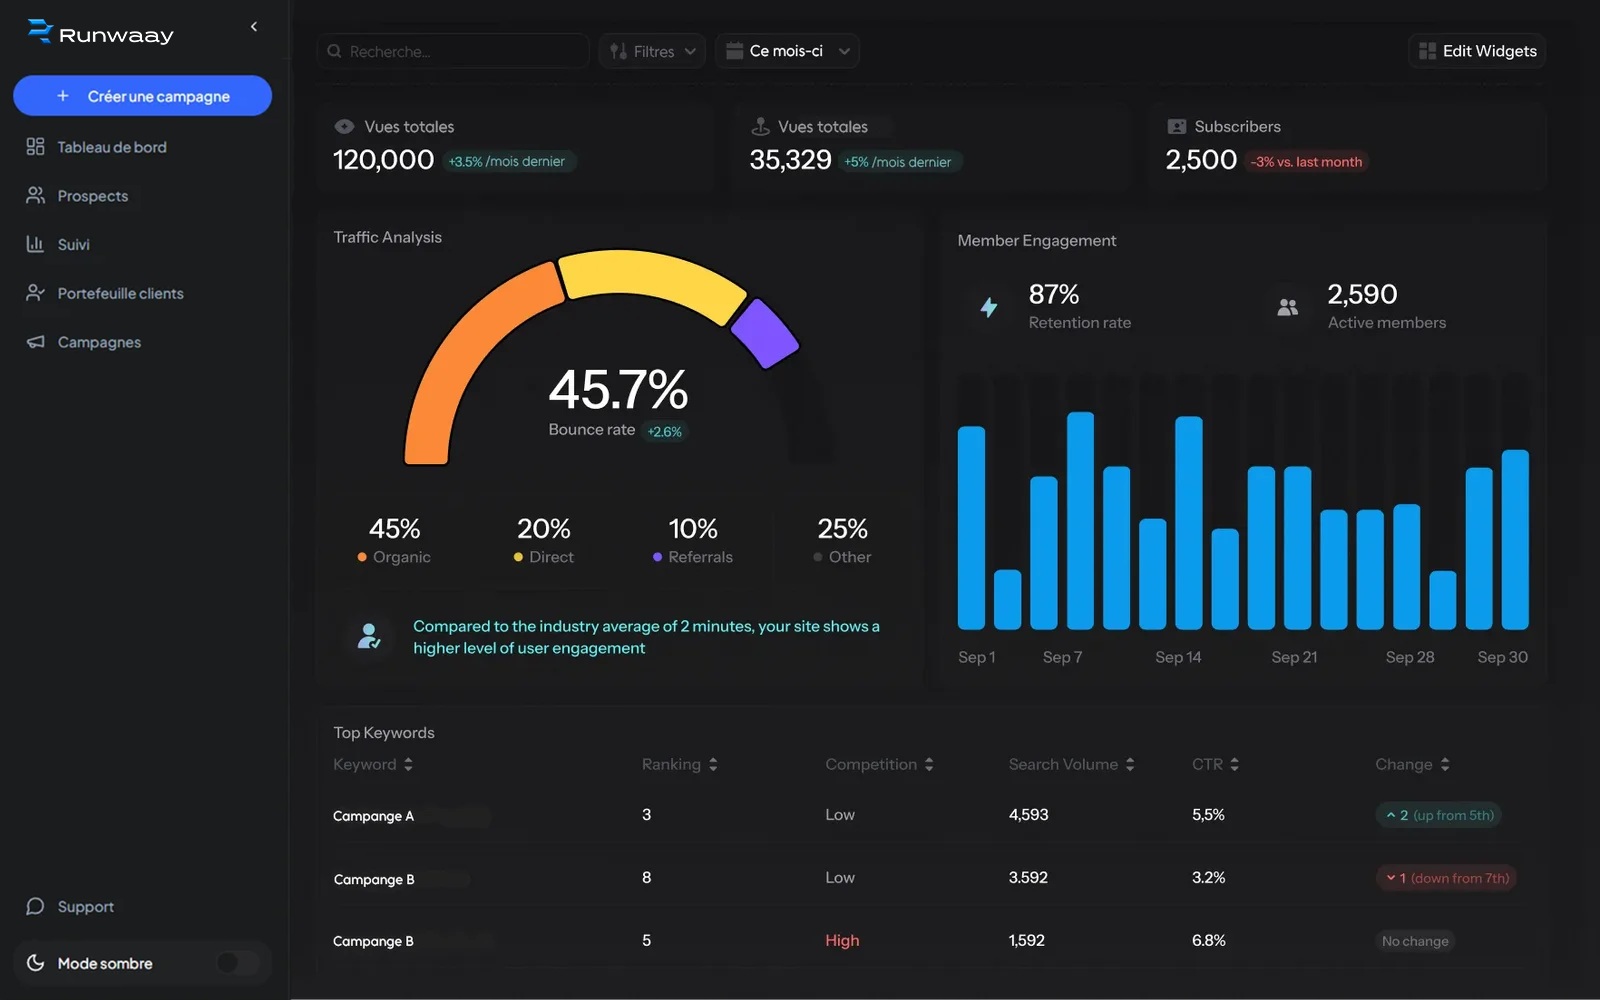Click the Subscribers card icon
Image resolution: width=1600 pixels, height=1000 pixels.
[1177, 127]
